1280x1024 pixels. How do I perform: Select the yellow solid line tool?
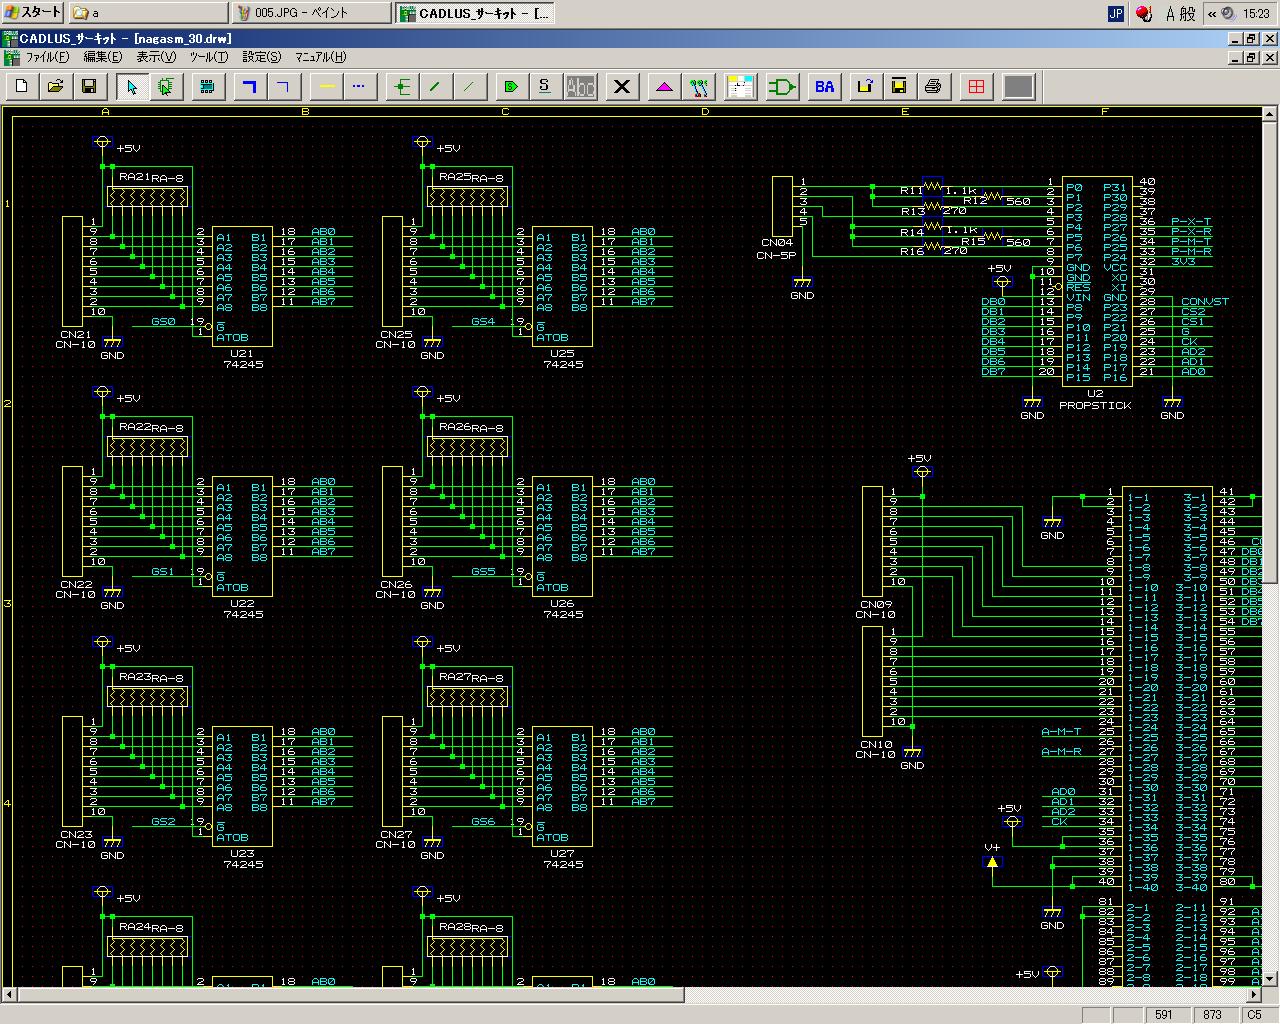[326, 87]
